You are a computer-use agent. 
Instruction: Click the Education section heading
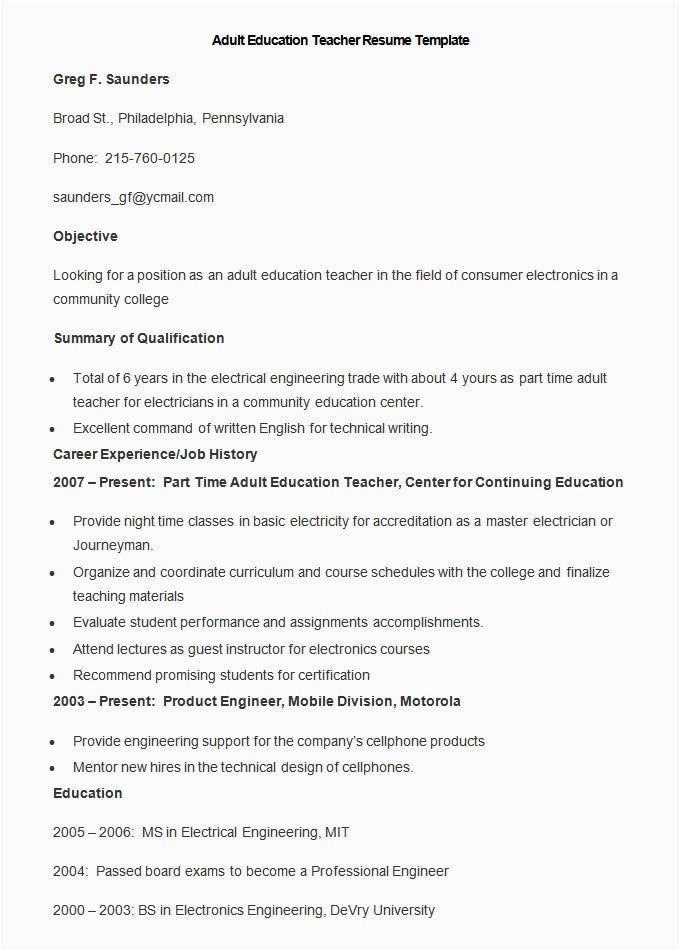(x=88, y=793)
